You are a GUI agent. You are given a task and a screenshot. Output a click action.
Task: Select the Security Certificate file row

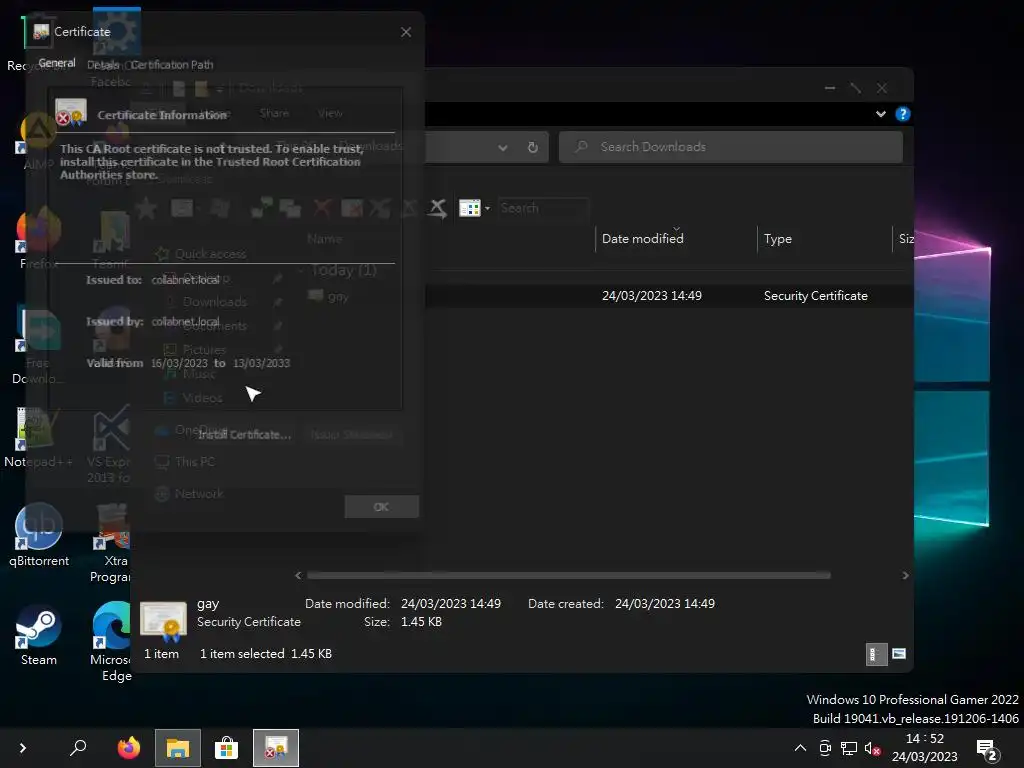click(607, 296)
